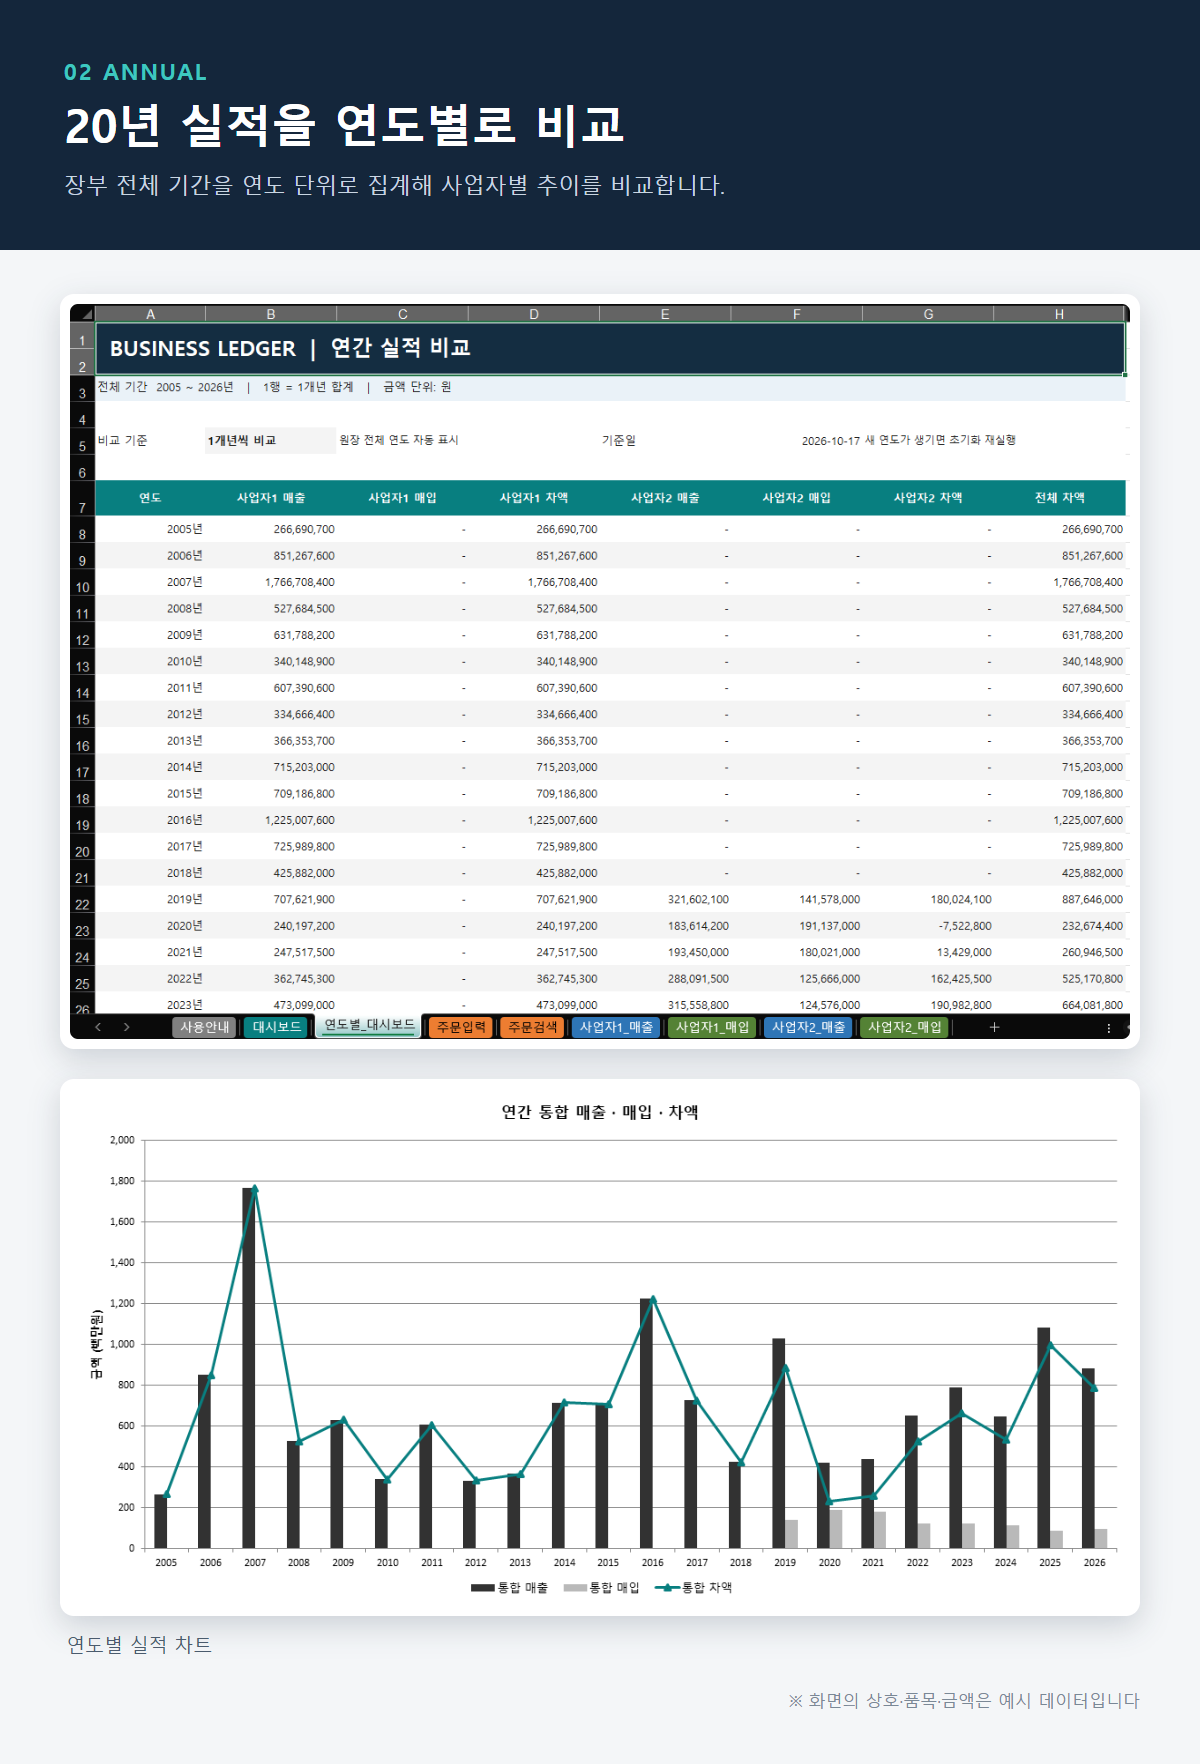
Task: Select column C header
Action: 402,314
